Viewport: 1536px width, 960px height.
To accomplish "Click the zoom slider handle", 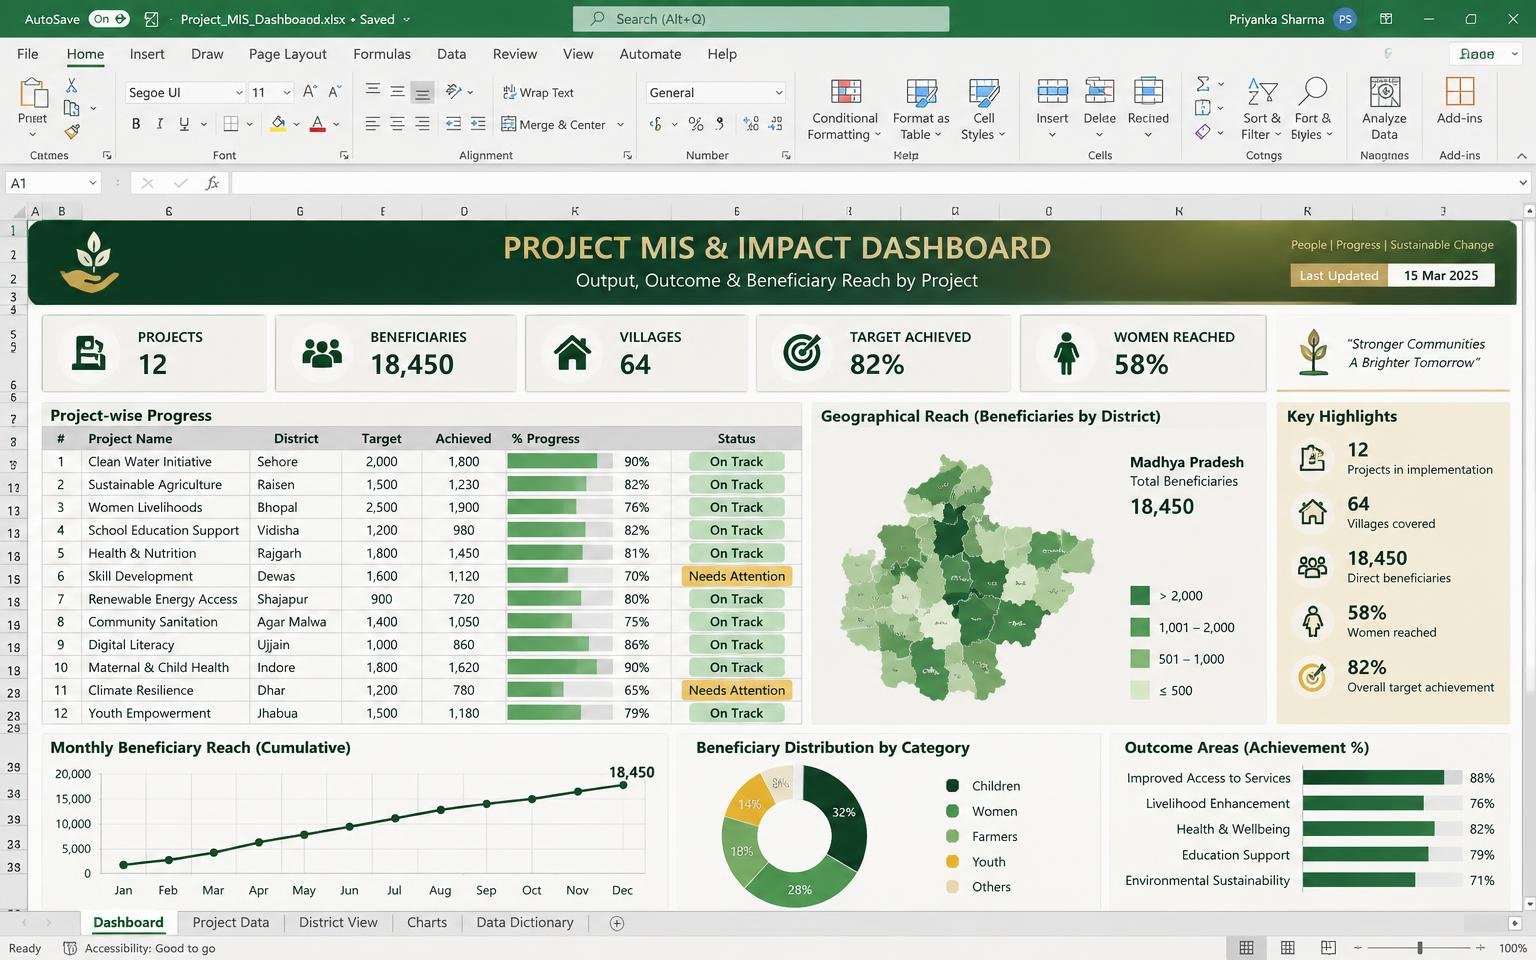I will point(1419,947).
